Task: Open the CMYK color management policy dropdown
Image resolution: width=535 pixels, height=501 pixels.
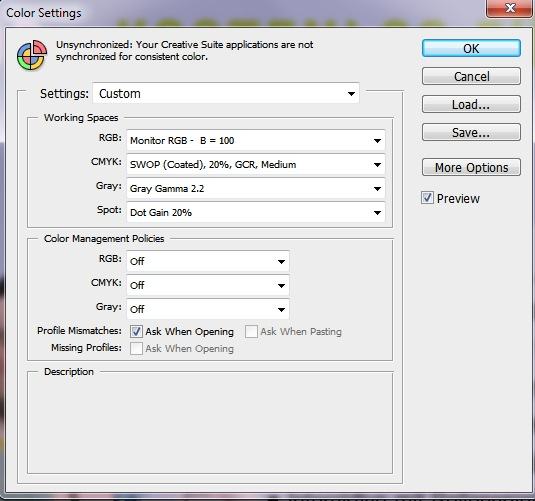Action: (x=208, y=285)
